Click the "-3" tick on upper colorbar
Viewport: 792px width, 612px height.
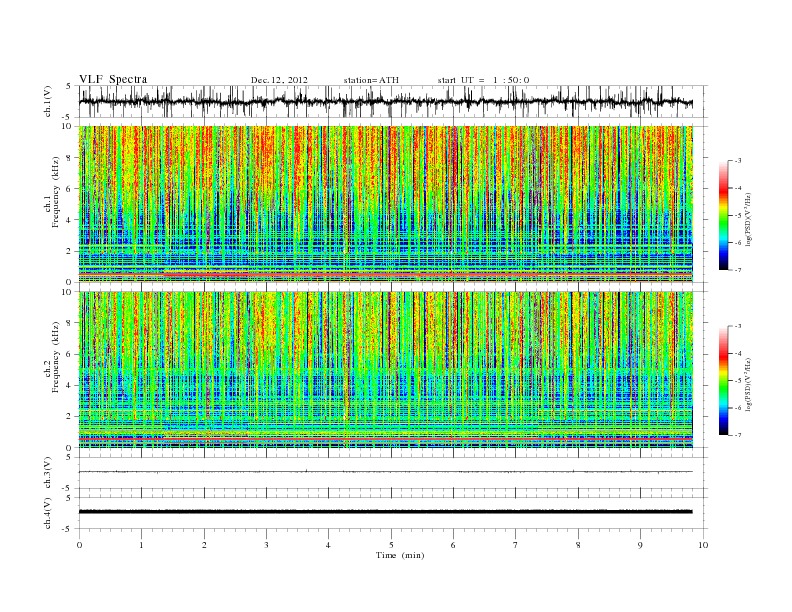coord(737,161)
